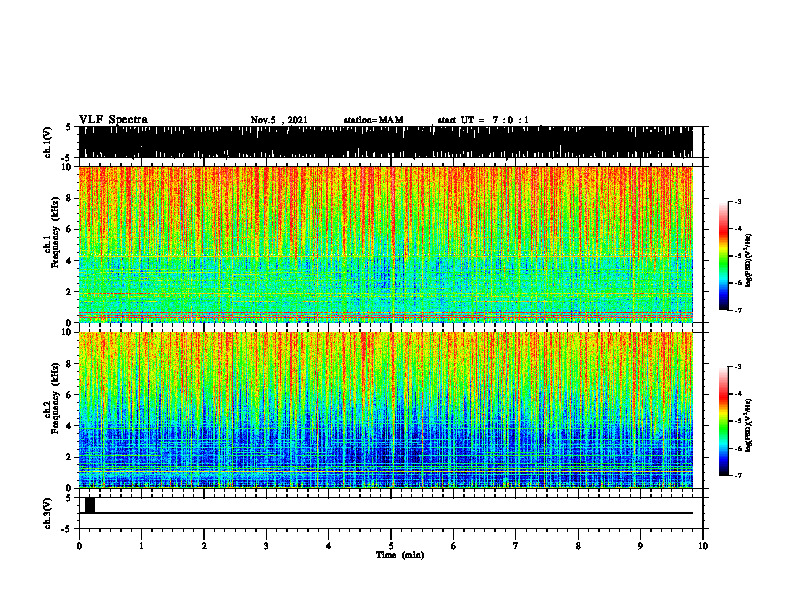792x612 pixels.
Task: Click the ch.1 color scale bar
Action: (x=724, y=256)
